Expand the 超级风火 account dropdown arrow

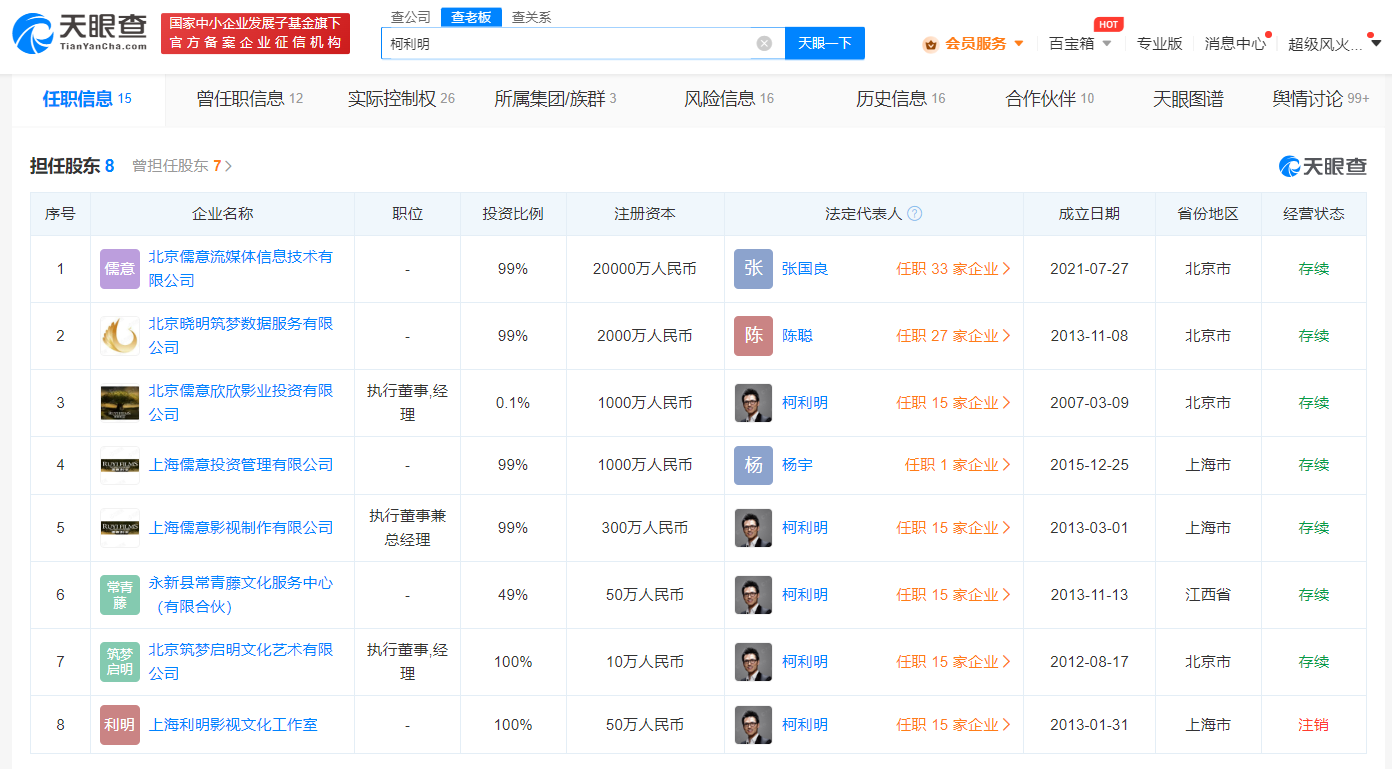(1376, 43)
